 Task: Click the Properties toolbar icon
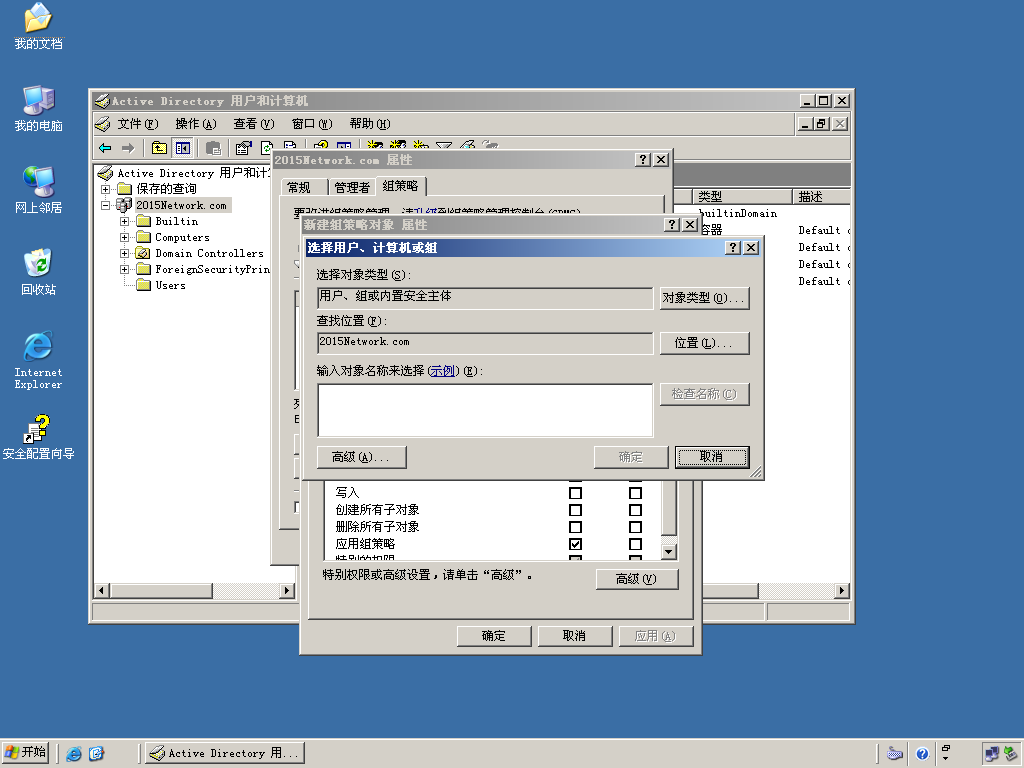pyautogui.click(x=243, y=148)
